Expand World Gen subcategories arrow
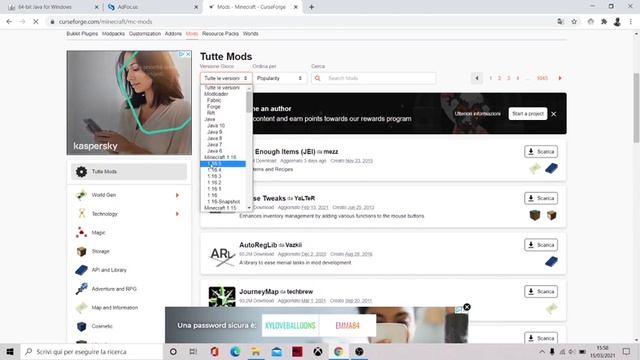Image resolution: width=640 pixels, height=360 pixels. tap(177, 195)
